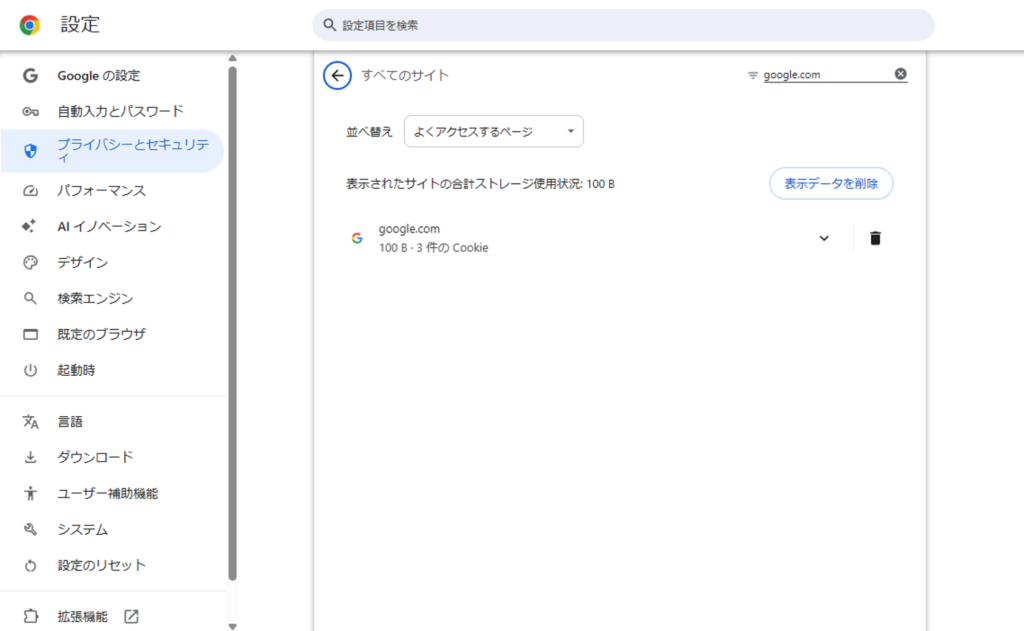
Task: Clear the google.com search filter
Action: [x=901, y=74]
